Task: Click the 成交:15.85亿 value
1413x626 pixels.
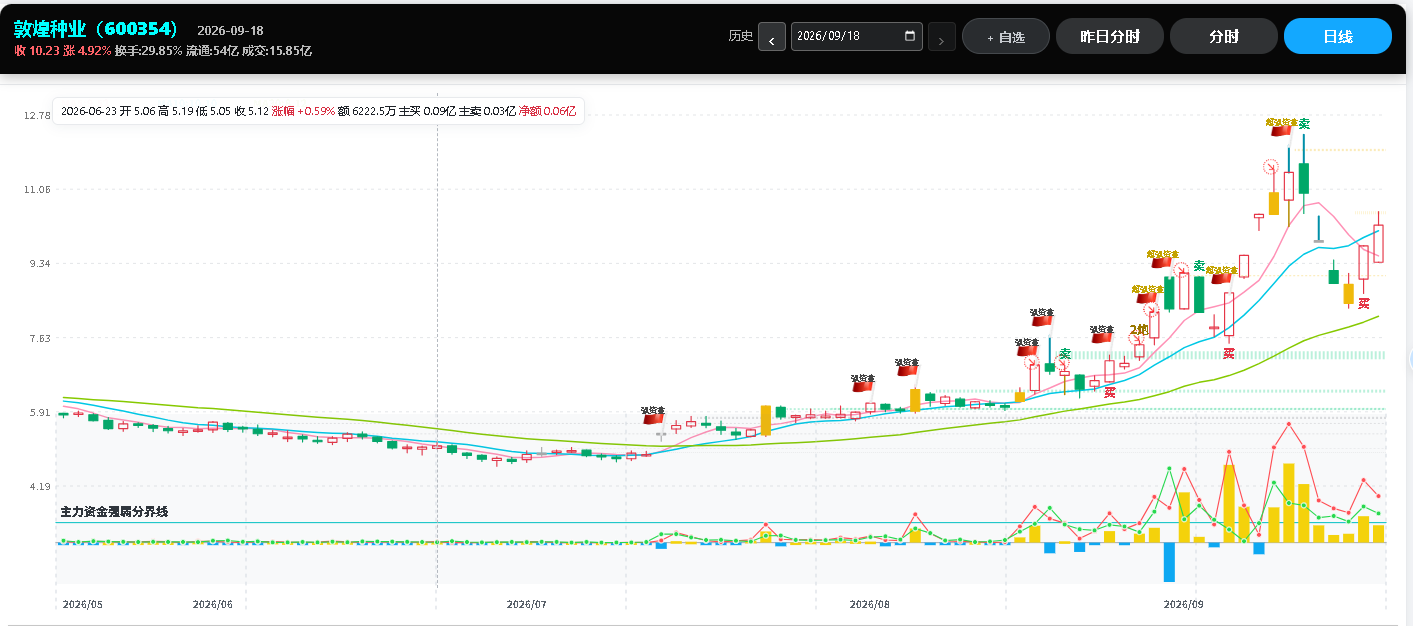Action: (x=277, y=50)
